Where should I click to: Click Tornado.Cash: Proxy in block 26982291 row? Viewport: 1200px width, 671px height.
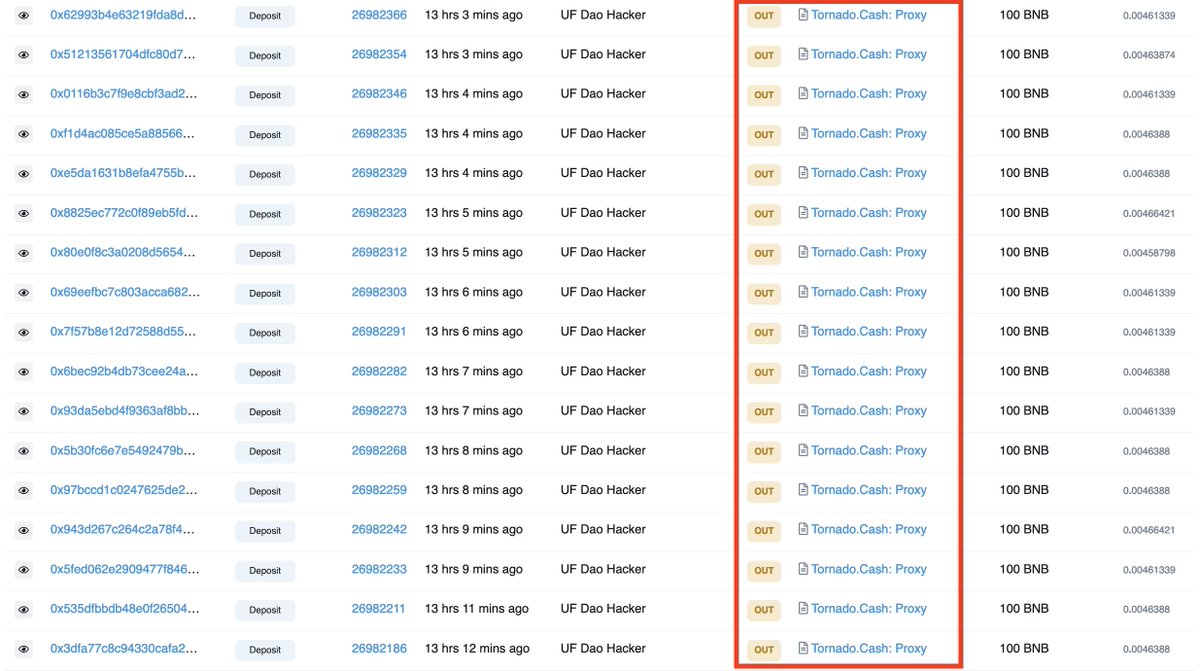coord(869,331)
